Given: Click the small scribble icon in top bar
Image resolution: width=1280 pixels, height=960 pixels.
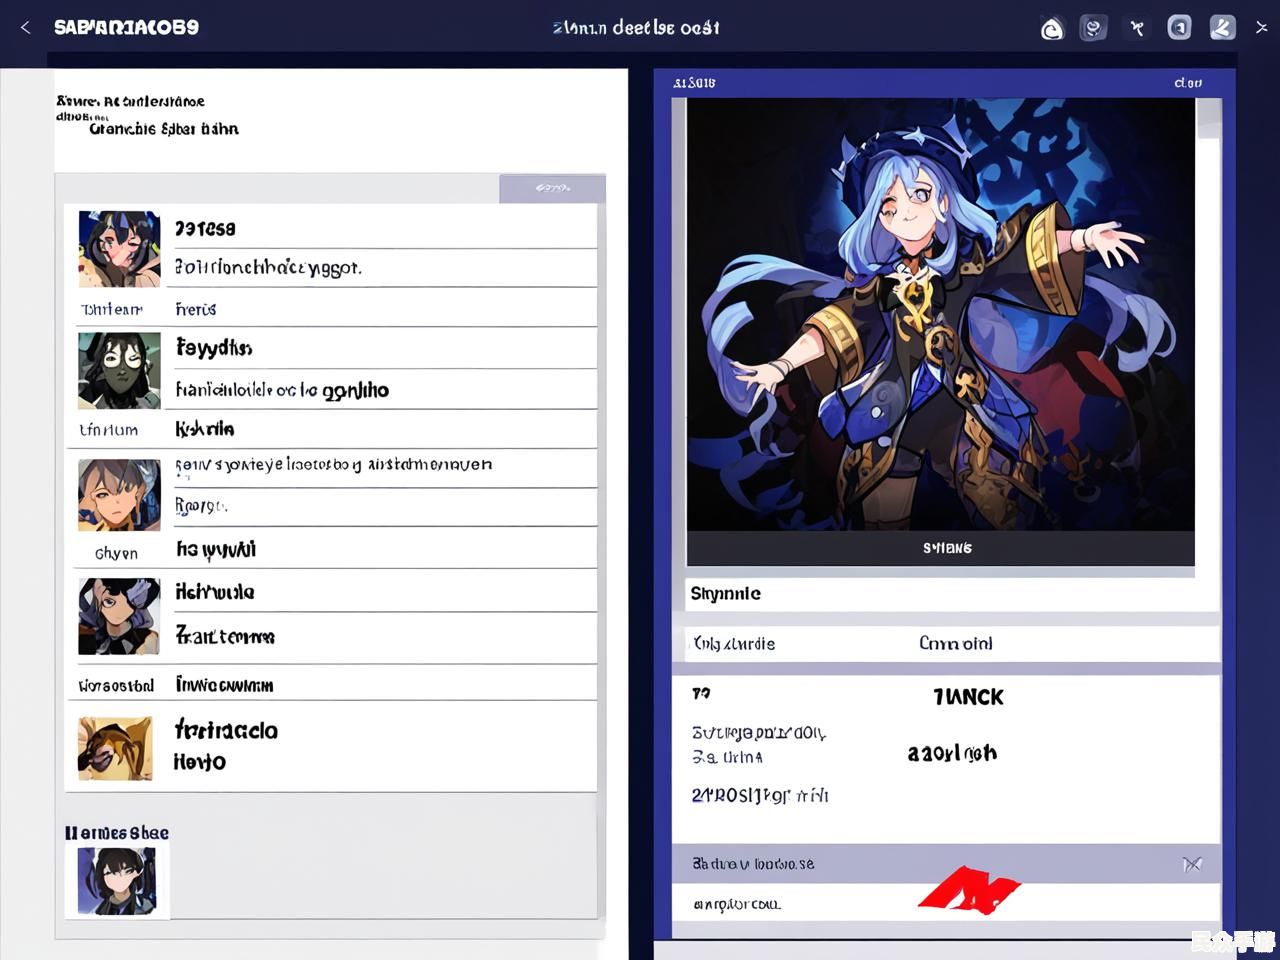Looking at the screenshot, I should (x=1137, y=28).
